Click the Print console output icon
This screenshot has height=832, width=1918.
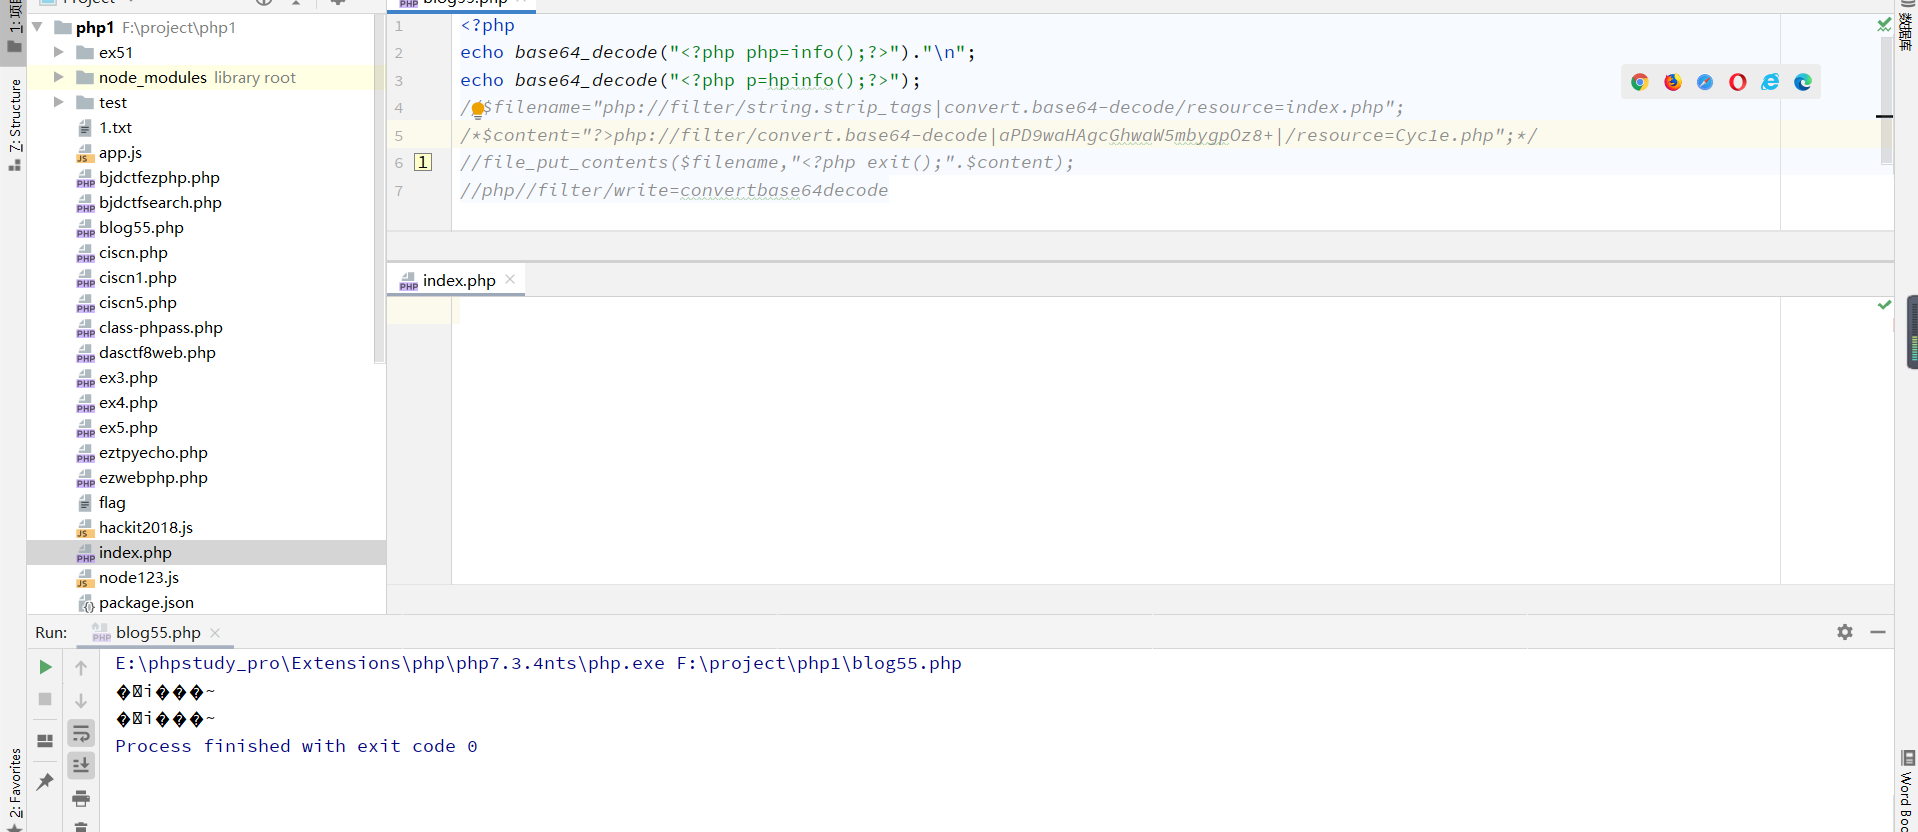(x=81, y=798)
